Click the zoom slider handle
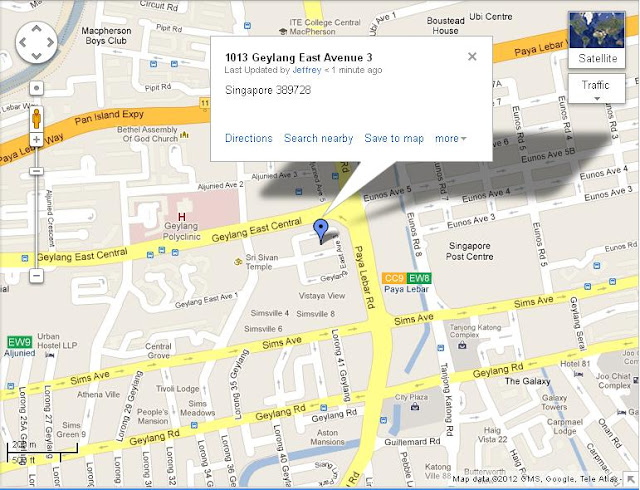The width and height of the screenshot is (640, 490). coord(36,171)
